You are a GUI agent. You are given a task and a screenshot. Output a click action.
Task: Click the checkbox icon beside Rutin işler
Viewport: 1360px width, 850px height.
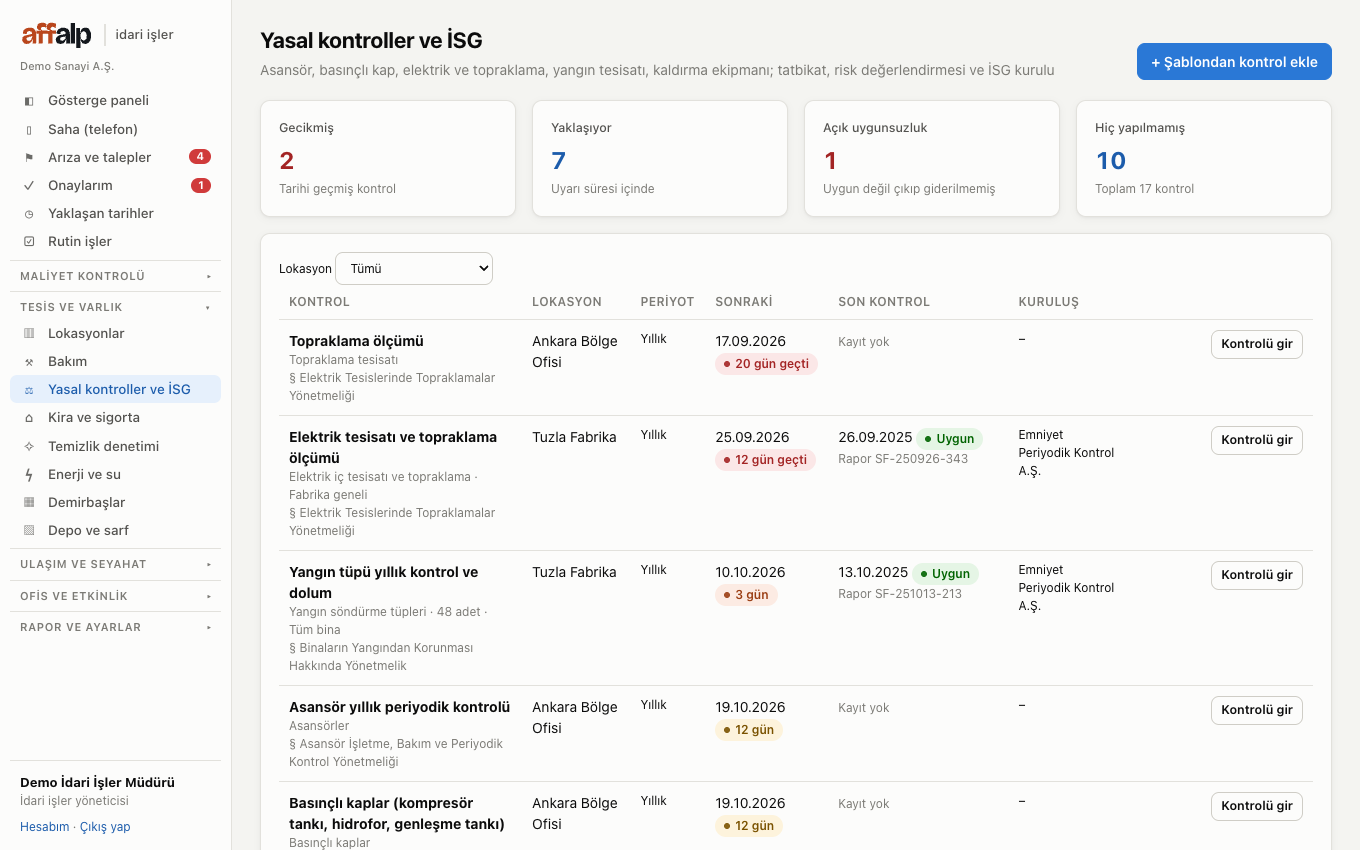[29, 241]
